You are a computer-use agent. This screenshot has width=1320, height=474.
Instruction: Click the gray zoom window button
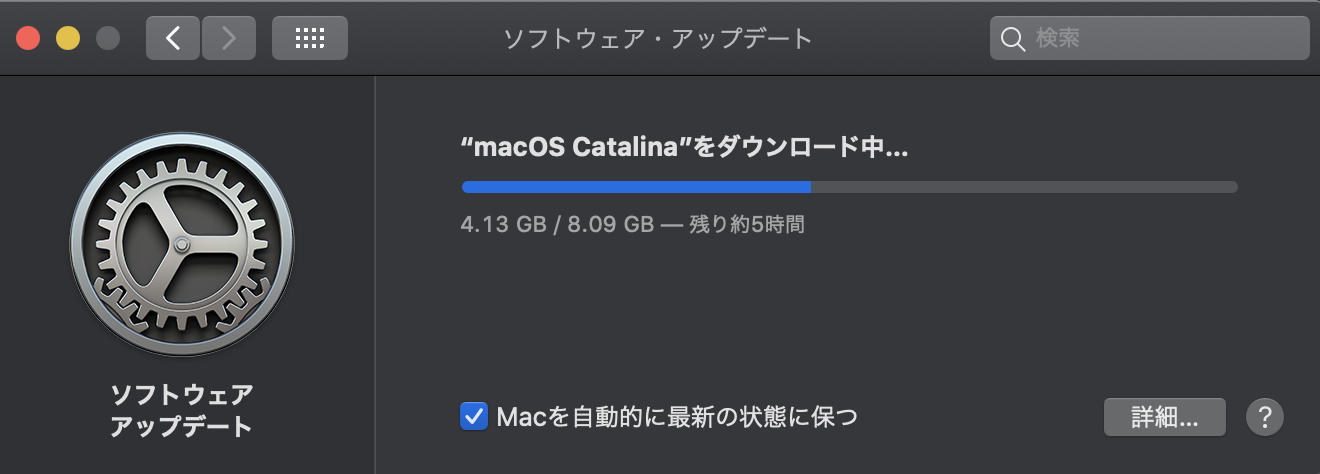coord(107,39)
